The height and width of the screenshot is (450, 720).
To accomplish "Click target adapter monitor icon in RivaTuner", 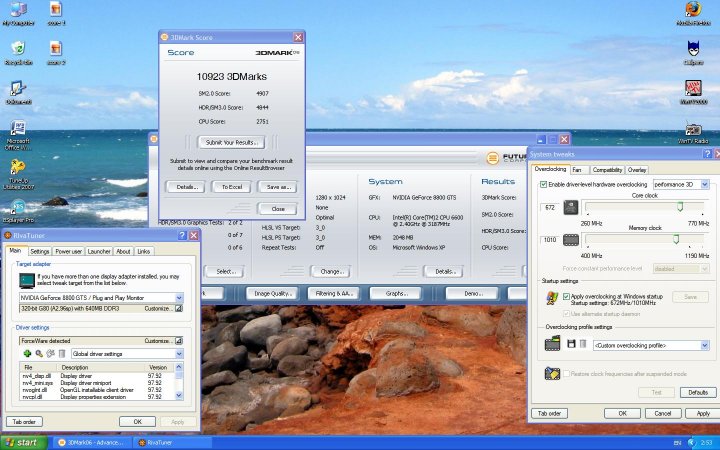I will click(x=27, y=280).
